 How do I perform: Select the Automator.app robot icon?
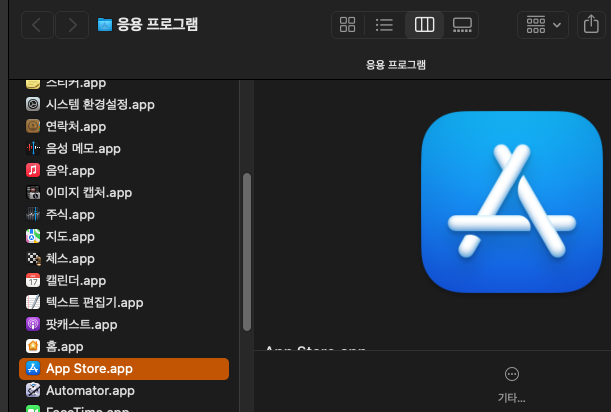pyautogui.click(x=33, y=391)
